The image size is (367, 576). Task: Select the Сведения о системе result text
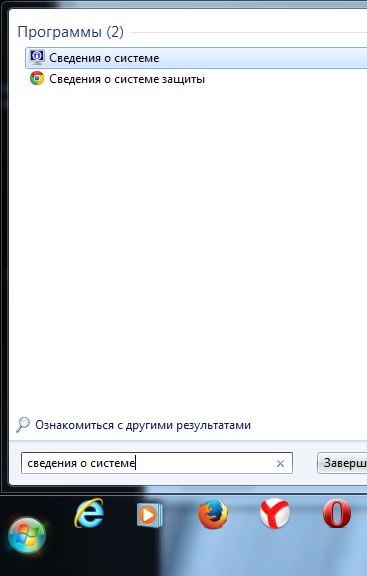pyautogui.click(x=104, y=58)
